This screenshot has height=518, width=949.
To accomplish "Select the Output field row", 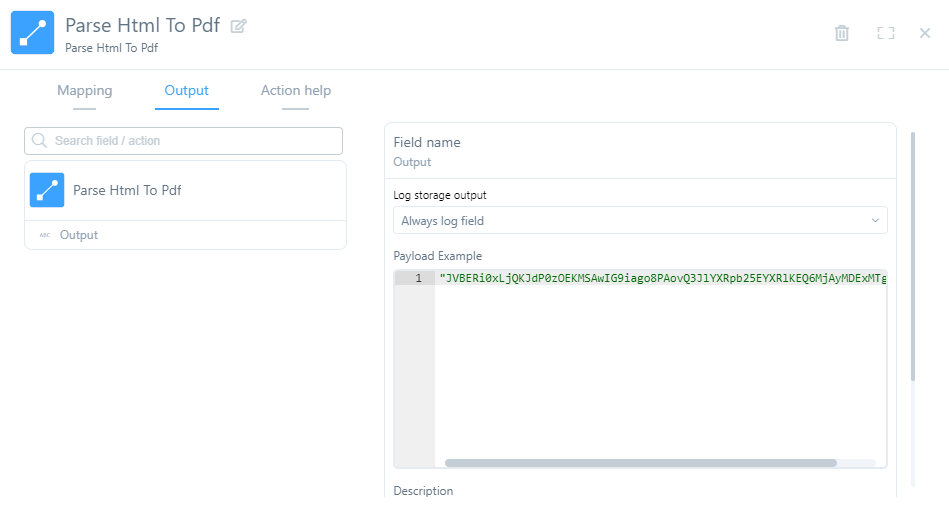I will (x=185, y=235).
